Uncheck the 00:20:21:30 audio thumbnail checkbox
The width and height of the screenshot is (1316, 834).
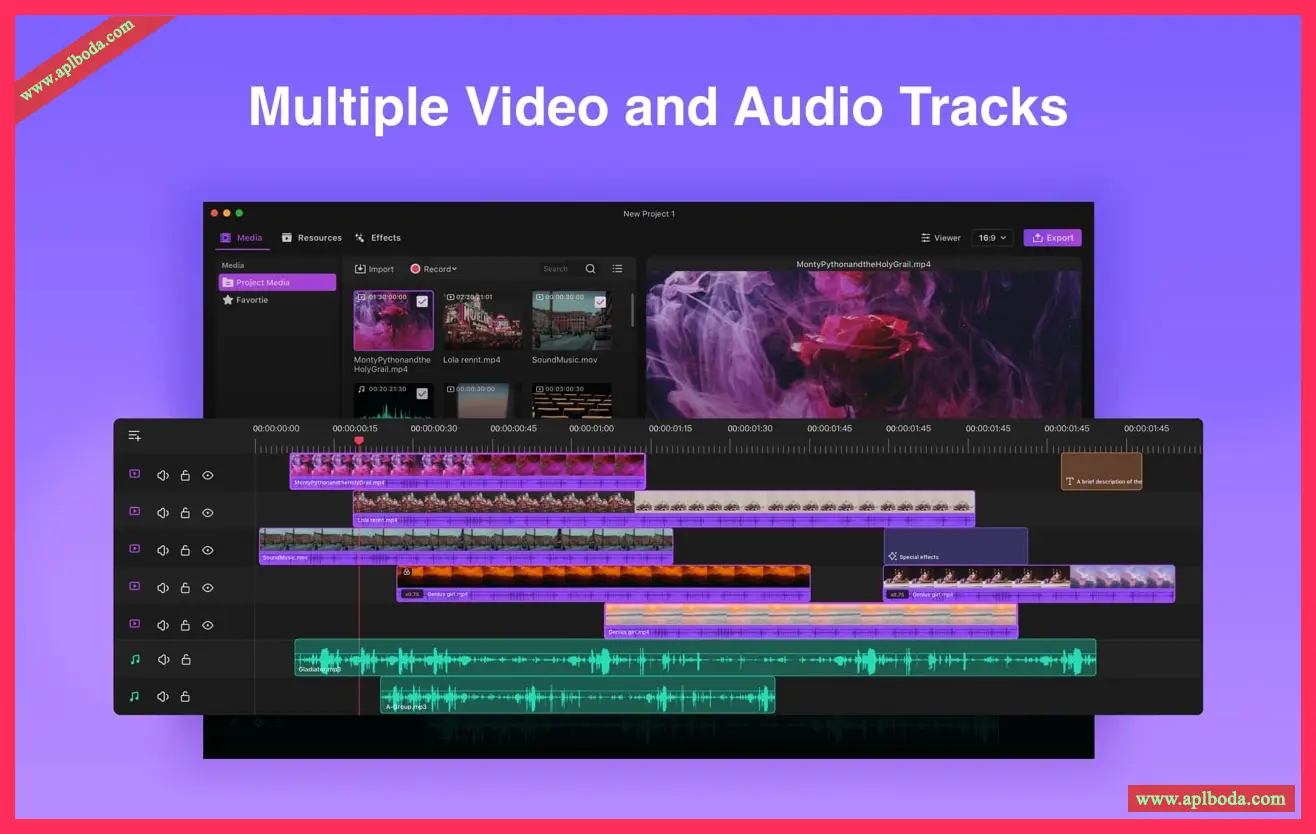point(422,394)
